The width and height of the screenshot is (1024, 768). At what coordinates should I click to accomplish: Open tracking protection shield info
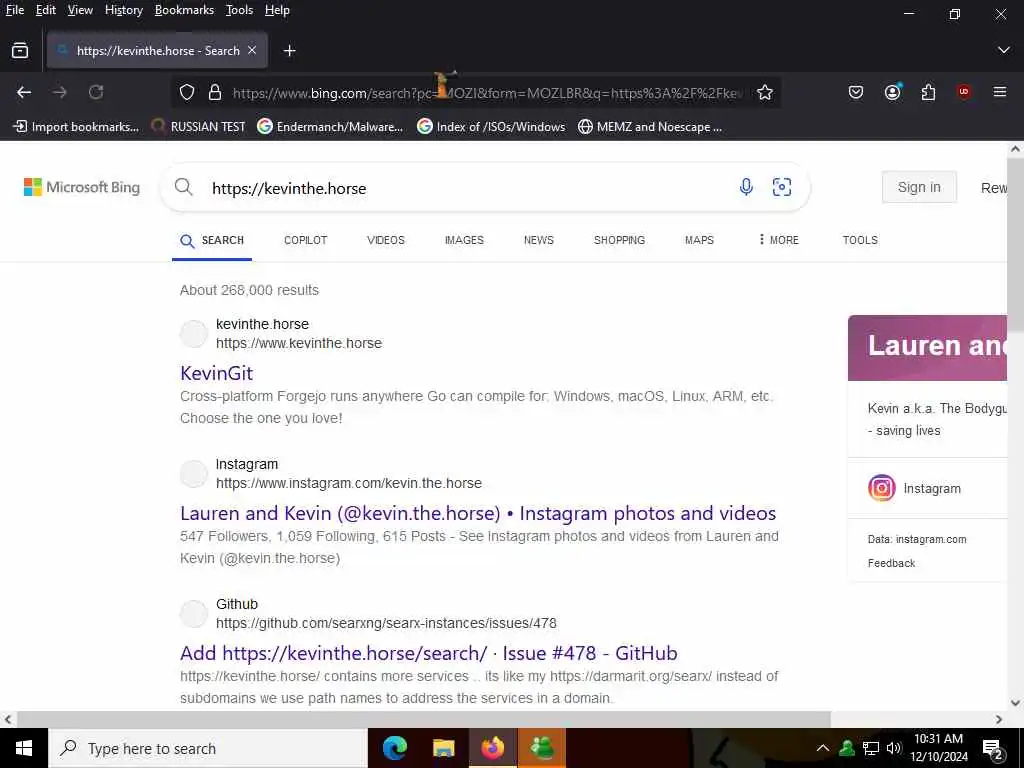click(187, 93)
